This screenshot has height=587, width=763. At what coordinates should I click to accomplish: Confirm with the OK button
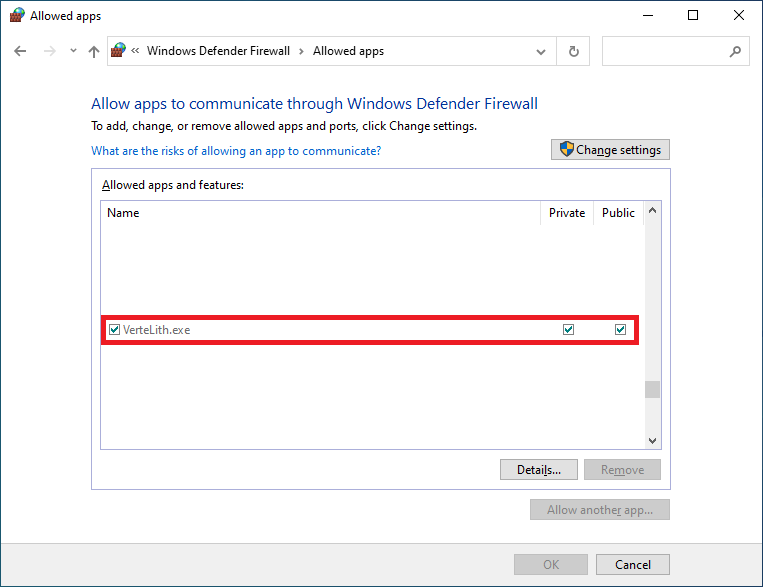click(551, 565)
